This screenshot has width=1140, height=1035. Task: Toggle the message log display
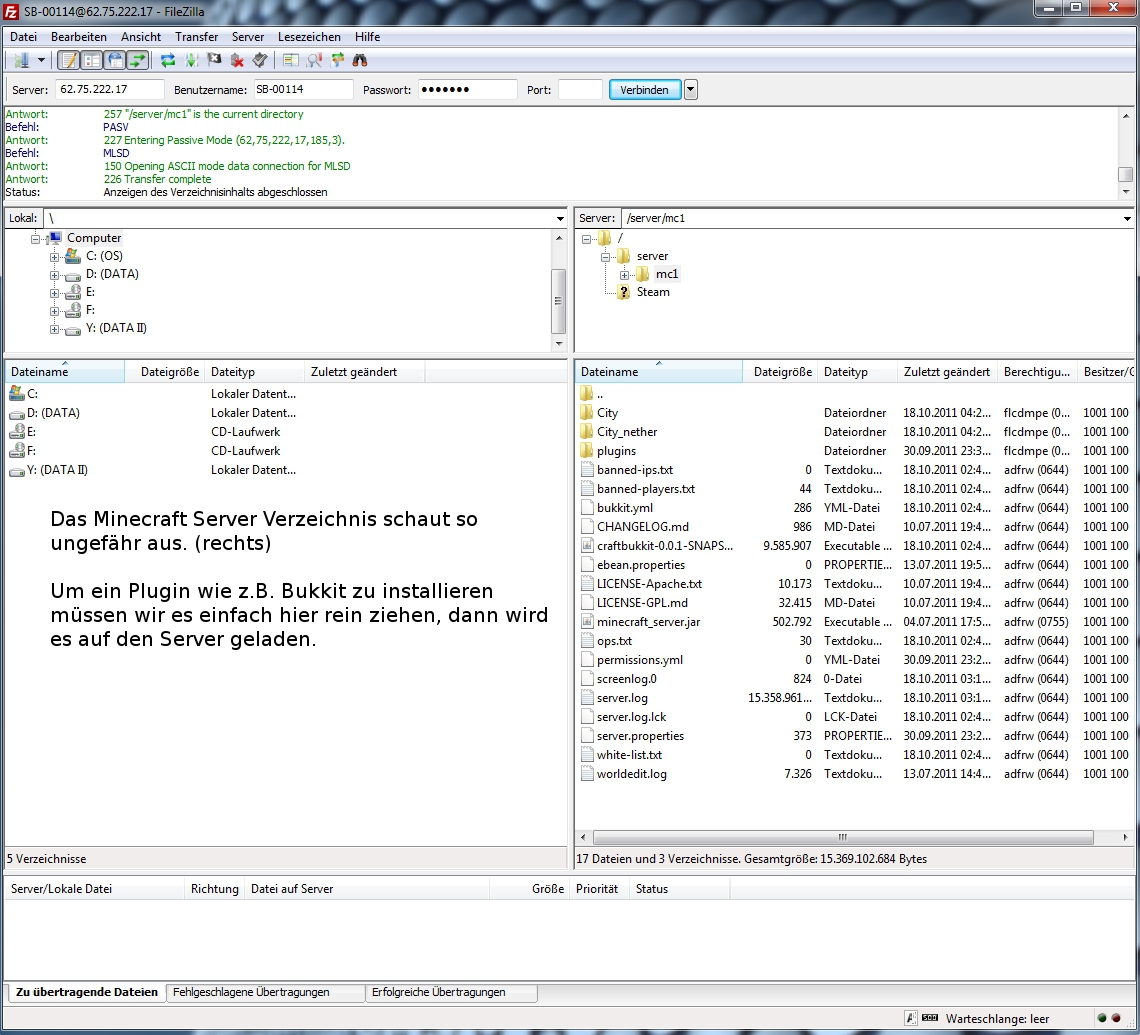tap(69, 60)
